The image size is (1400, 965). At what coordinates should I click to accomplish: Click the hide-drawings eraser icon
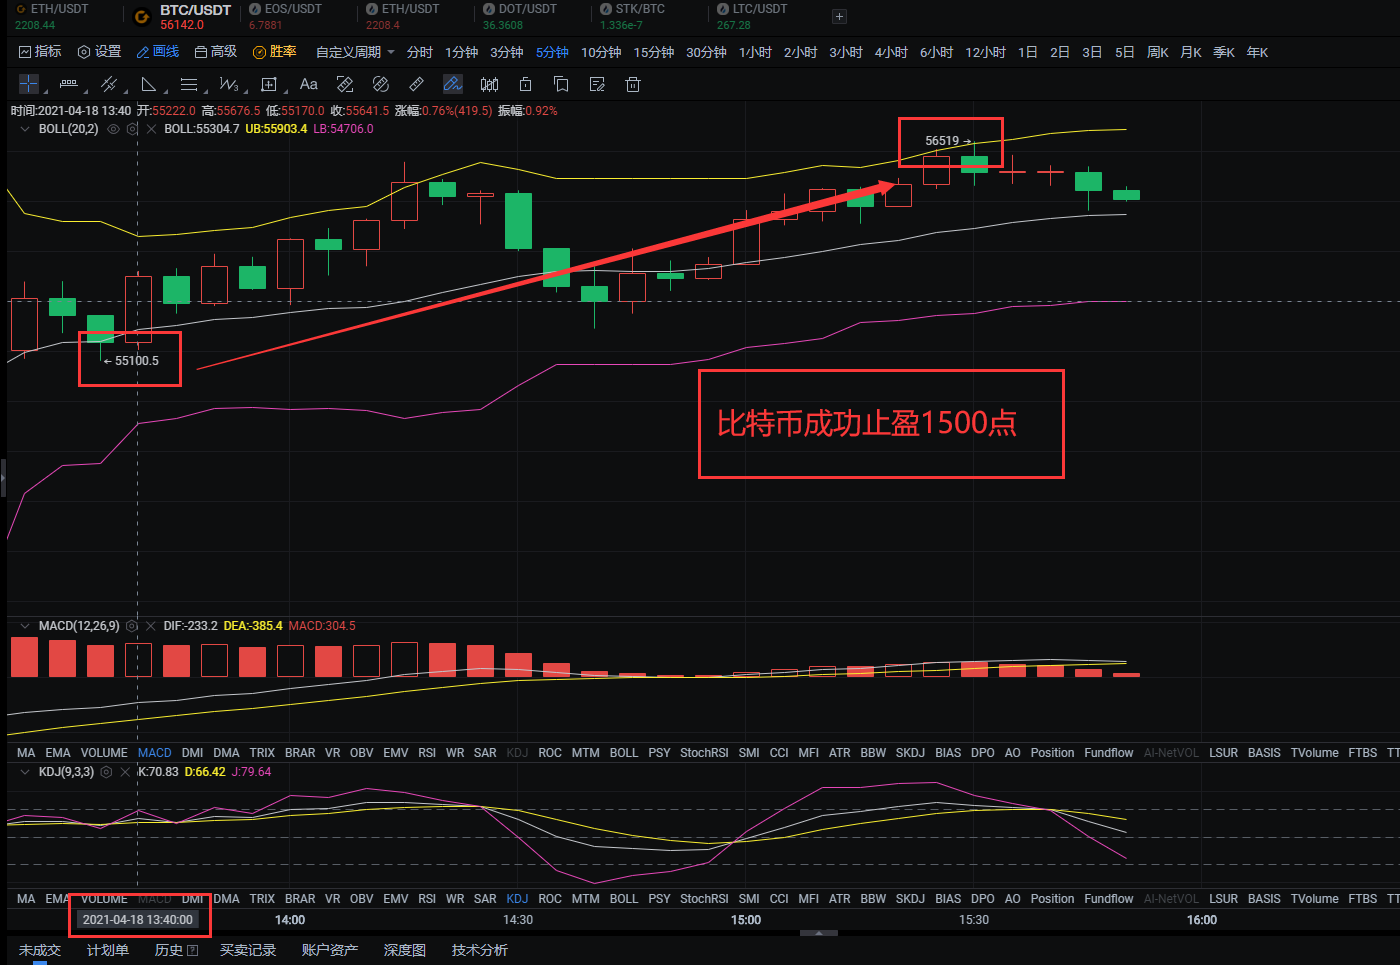tap(381, 84)
